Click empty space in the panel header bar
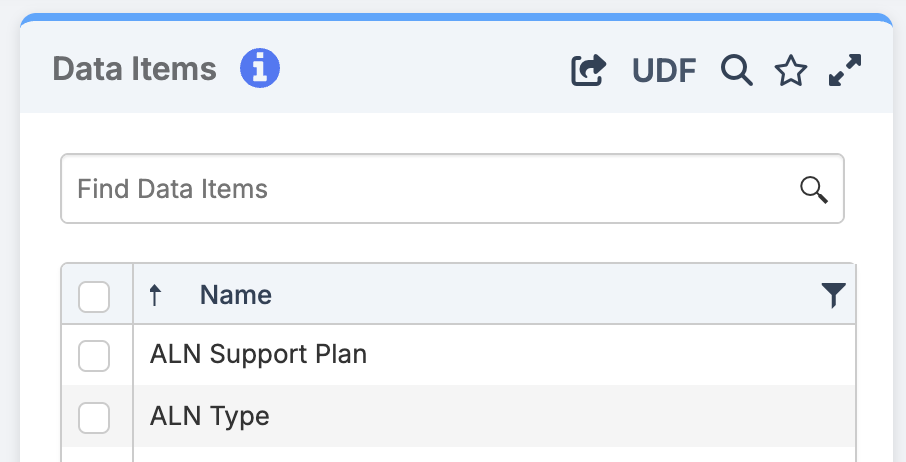 (420, 70)
